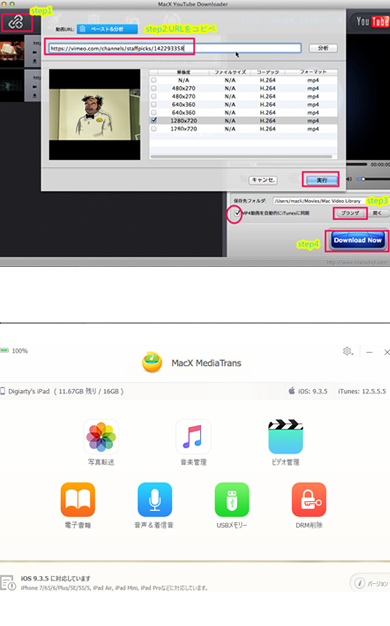Open the Video Manager clapperboard icon
The image size is (390, 626).
coord(285,436)
